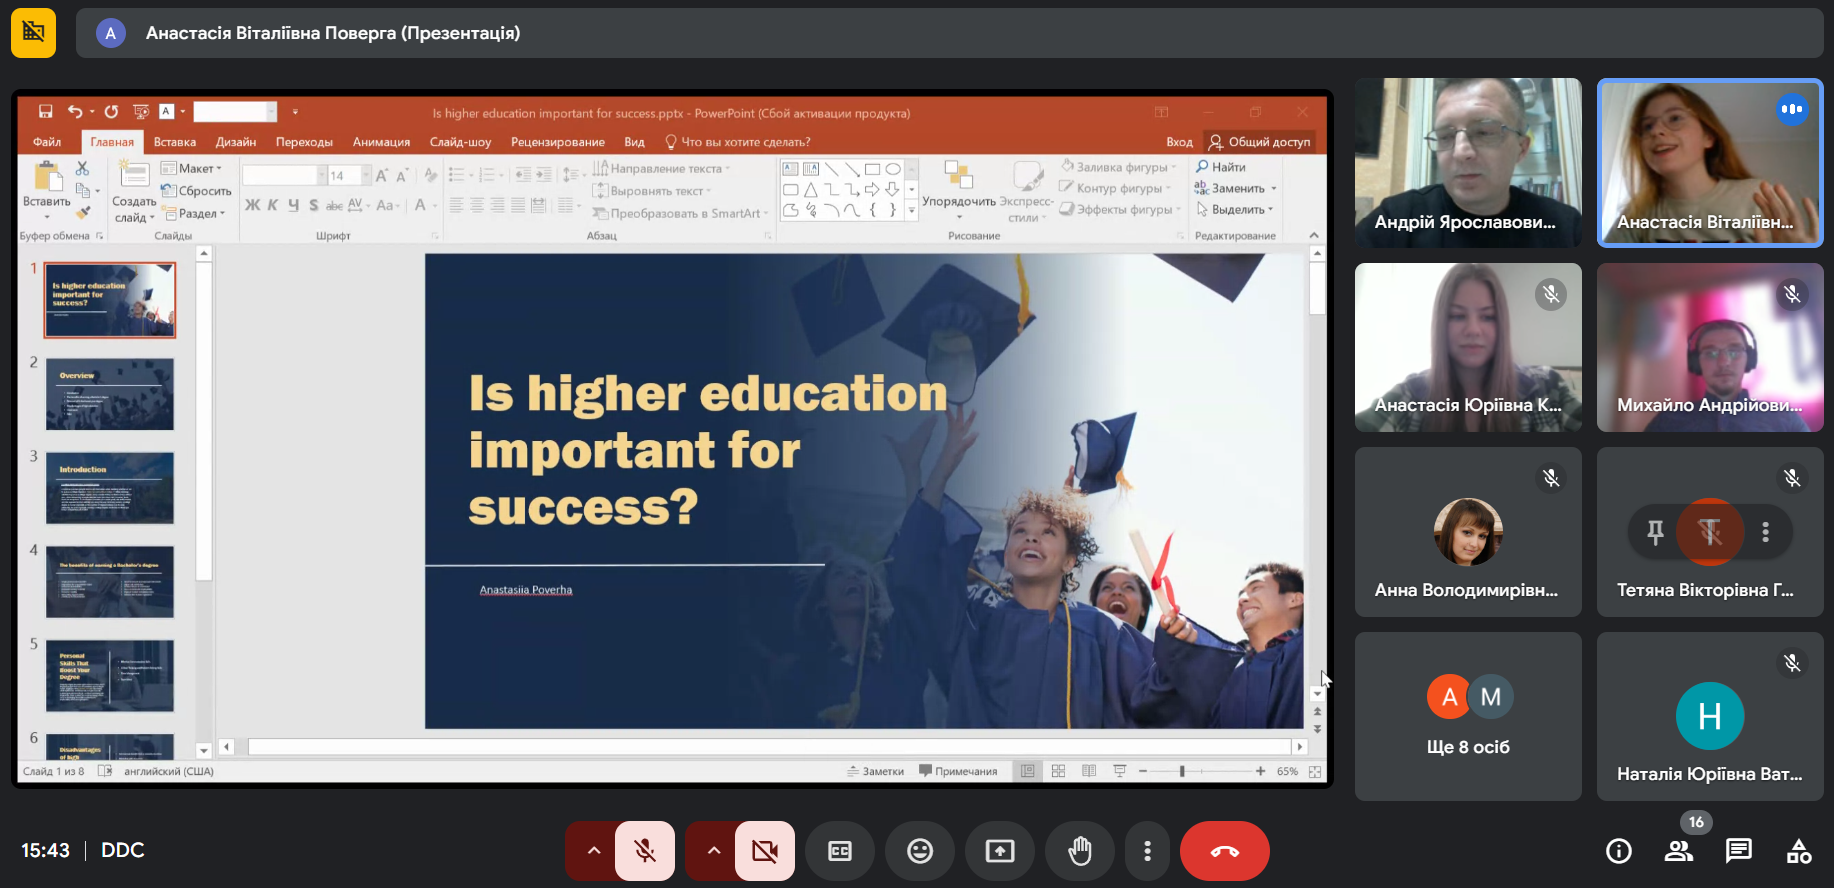Click Преобразовать в SmartArt
The width and height of the screenshot is (1834, 888).
680,213
